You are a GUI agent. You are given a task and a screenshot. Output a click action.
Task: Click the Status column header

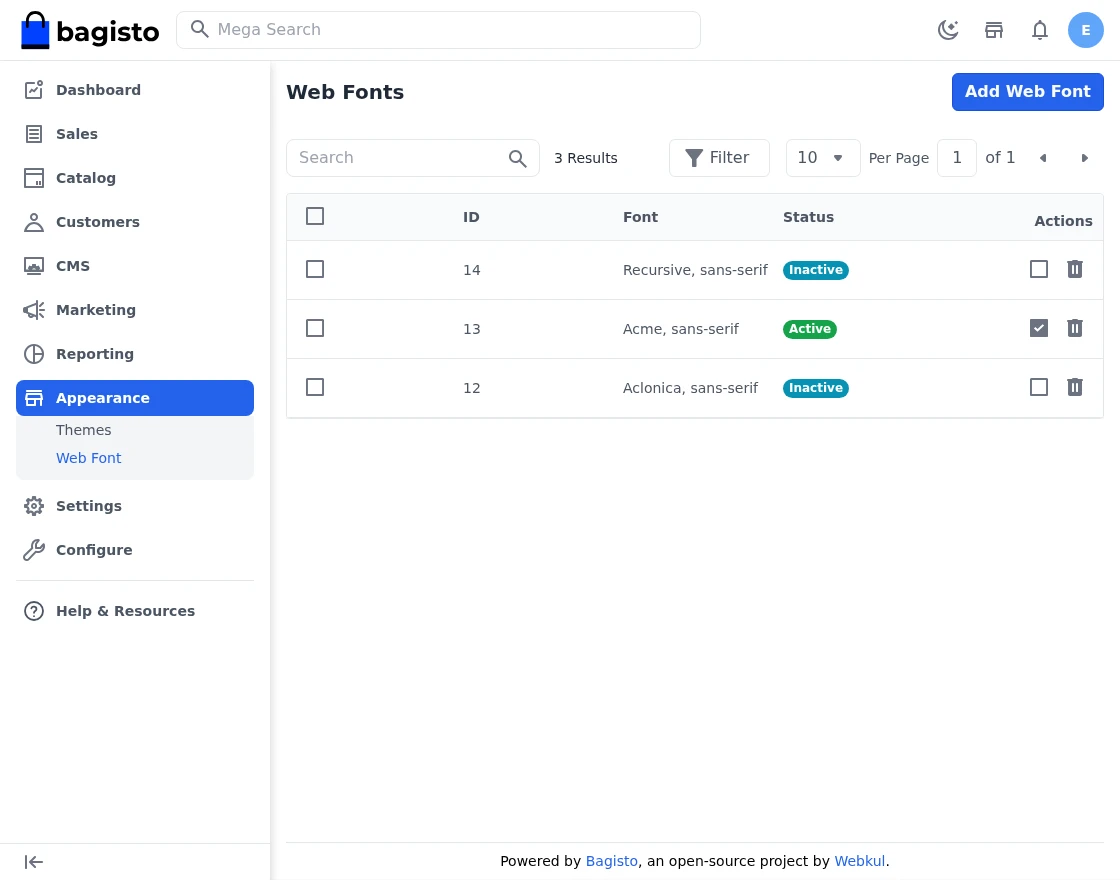click(x=808, y=217)
